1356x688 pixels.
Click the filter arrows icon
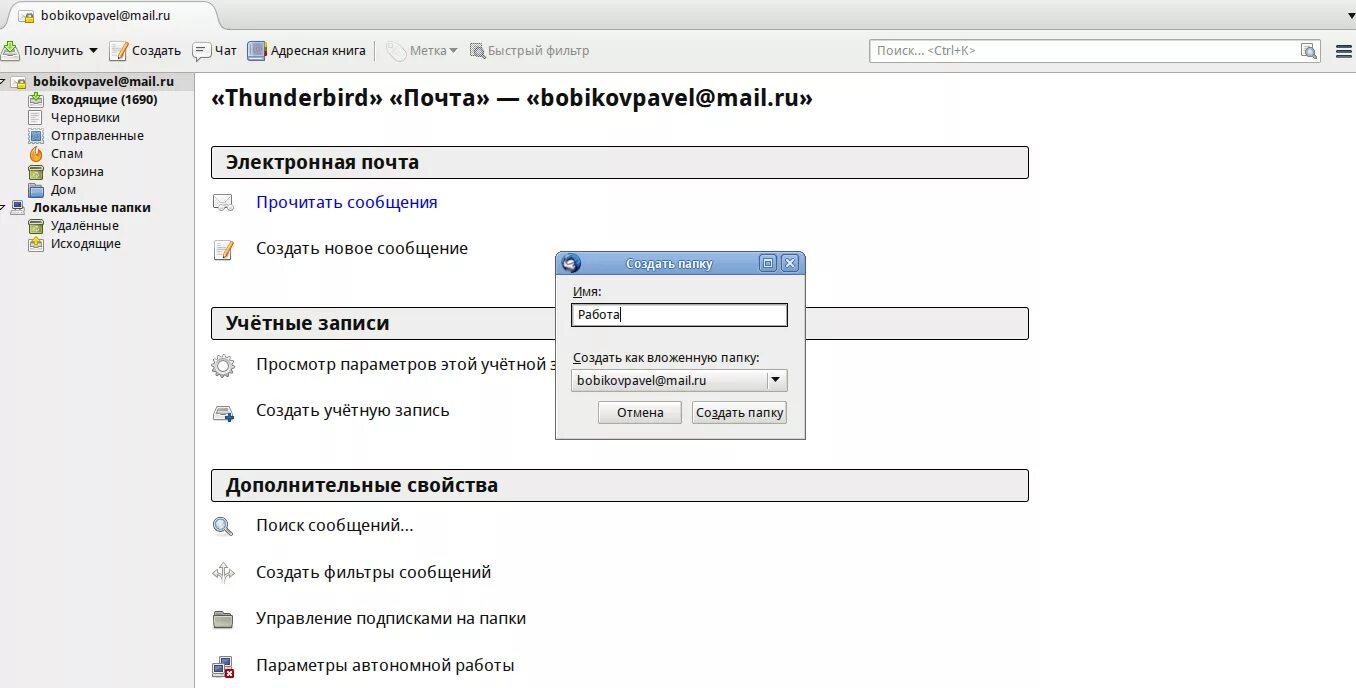point(223,572)
